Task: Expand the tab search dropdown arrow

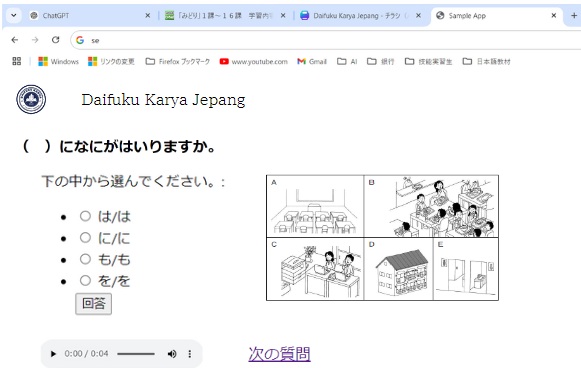Action: coord(14,16)
